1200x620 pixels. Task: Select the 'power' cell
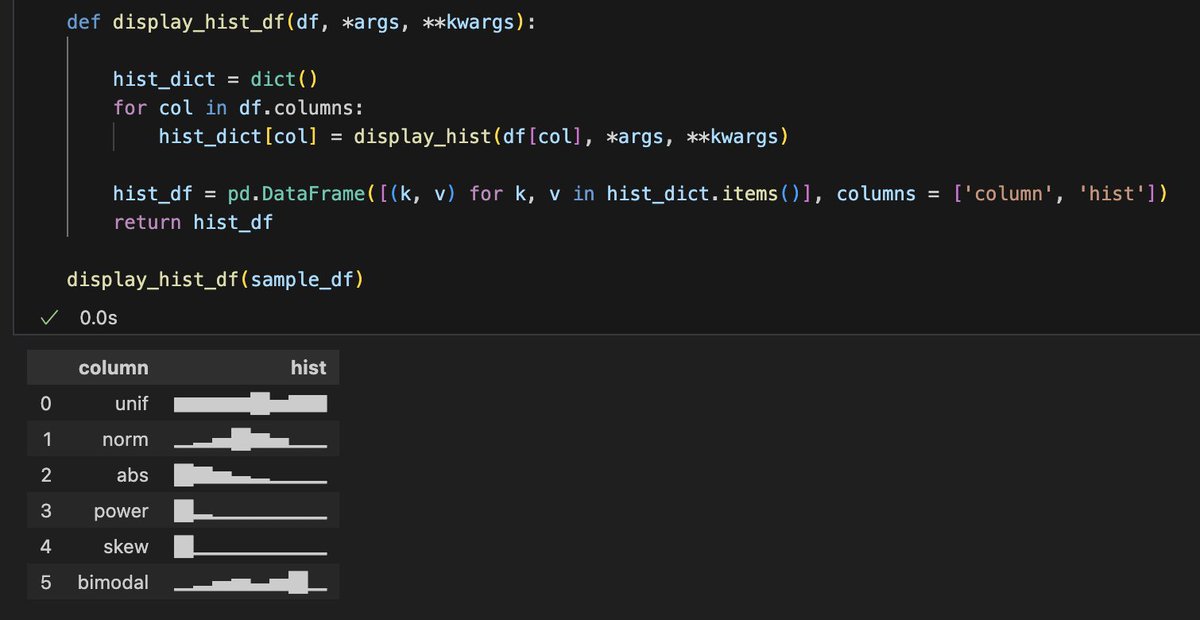click(121, 511)
